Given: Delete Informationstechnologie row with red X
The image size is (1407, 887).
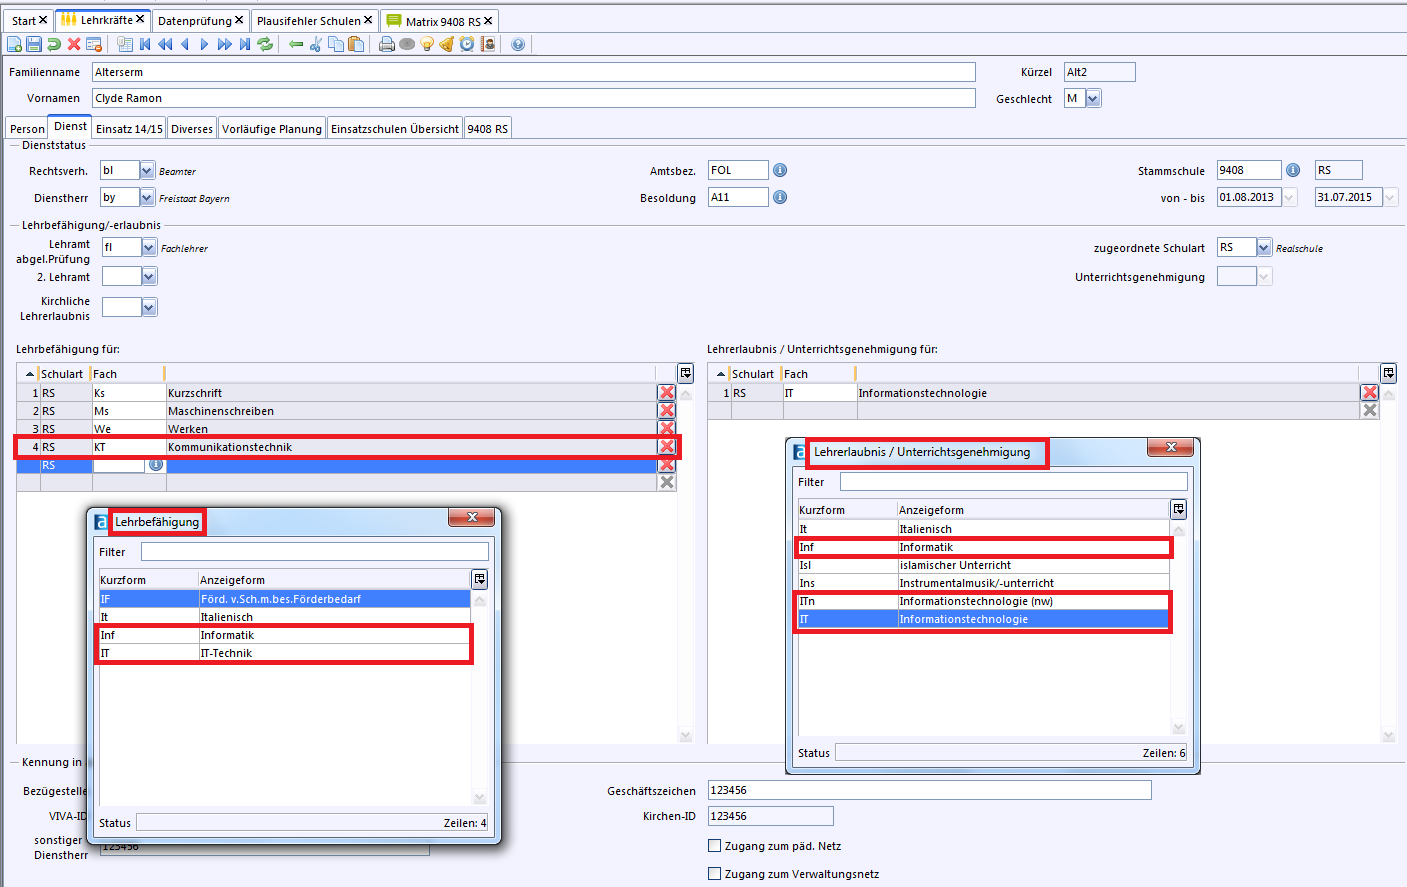Looking at the screenshot, I should pos(1370,393).
